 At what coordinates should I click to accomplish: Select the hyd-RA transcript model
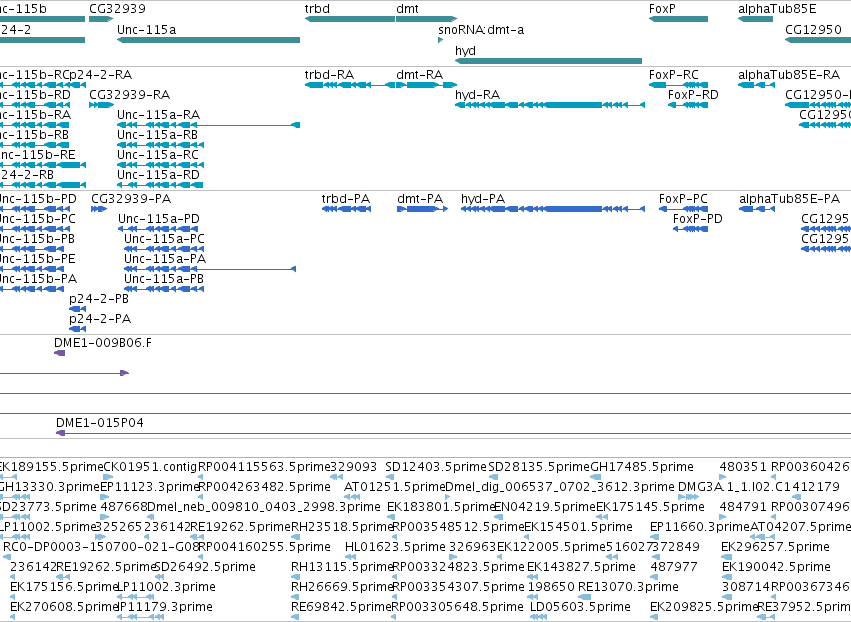coord(550,105)
